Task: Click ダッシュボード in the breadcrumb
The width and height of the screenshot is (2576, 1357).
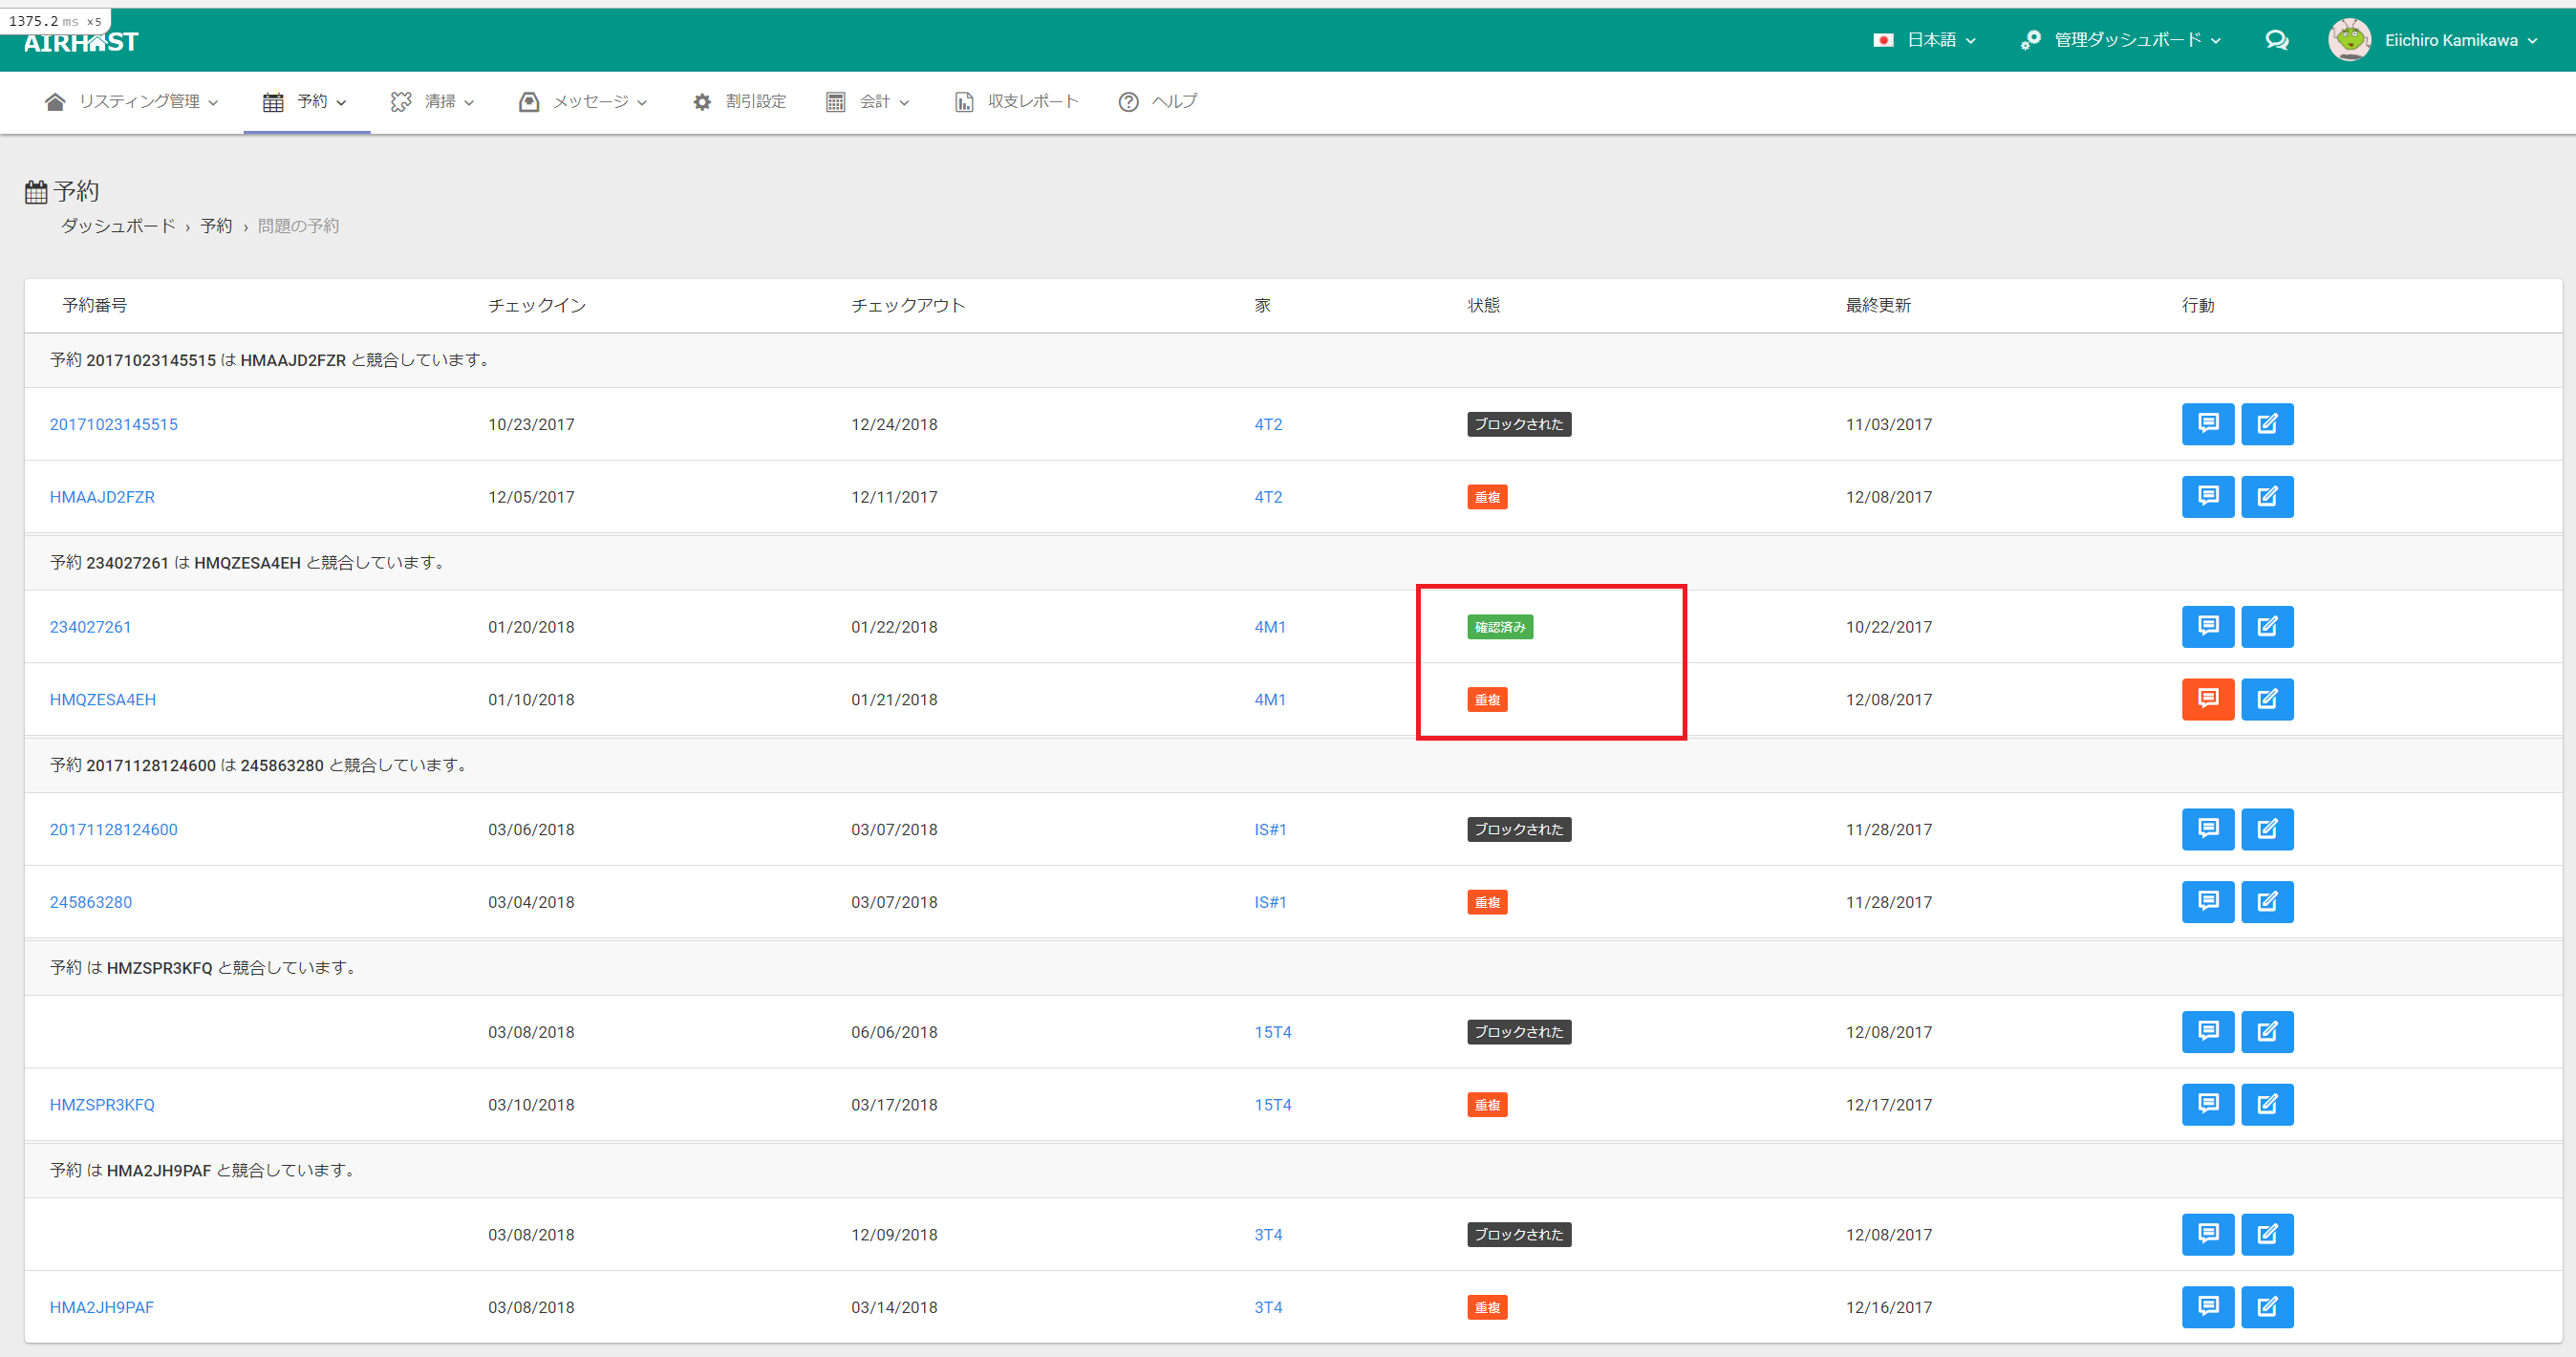Action: pos(118,226)
